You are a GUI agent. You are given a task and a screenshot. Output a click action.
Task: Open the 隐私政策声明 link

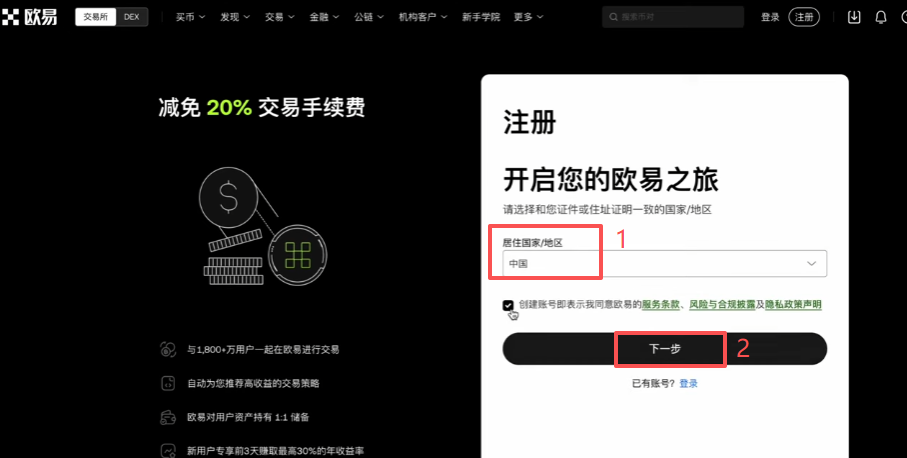[793, 304]
